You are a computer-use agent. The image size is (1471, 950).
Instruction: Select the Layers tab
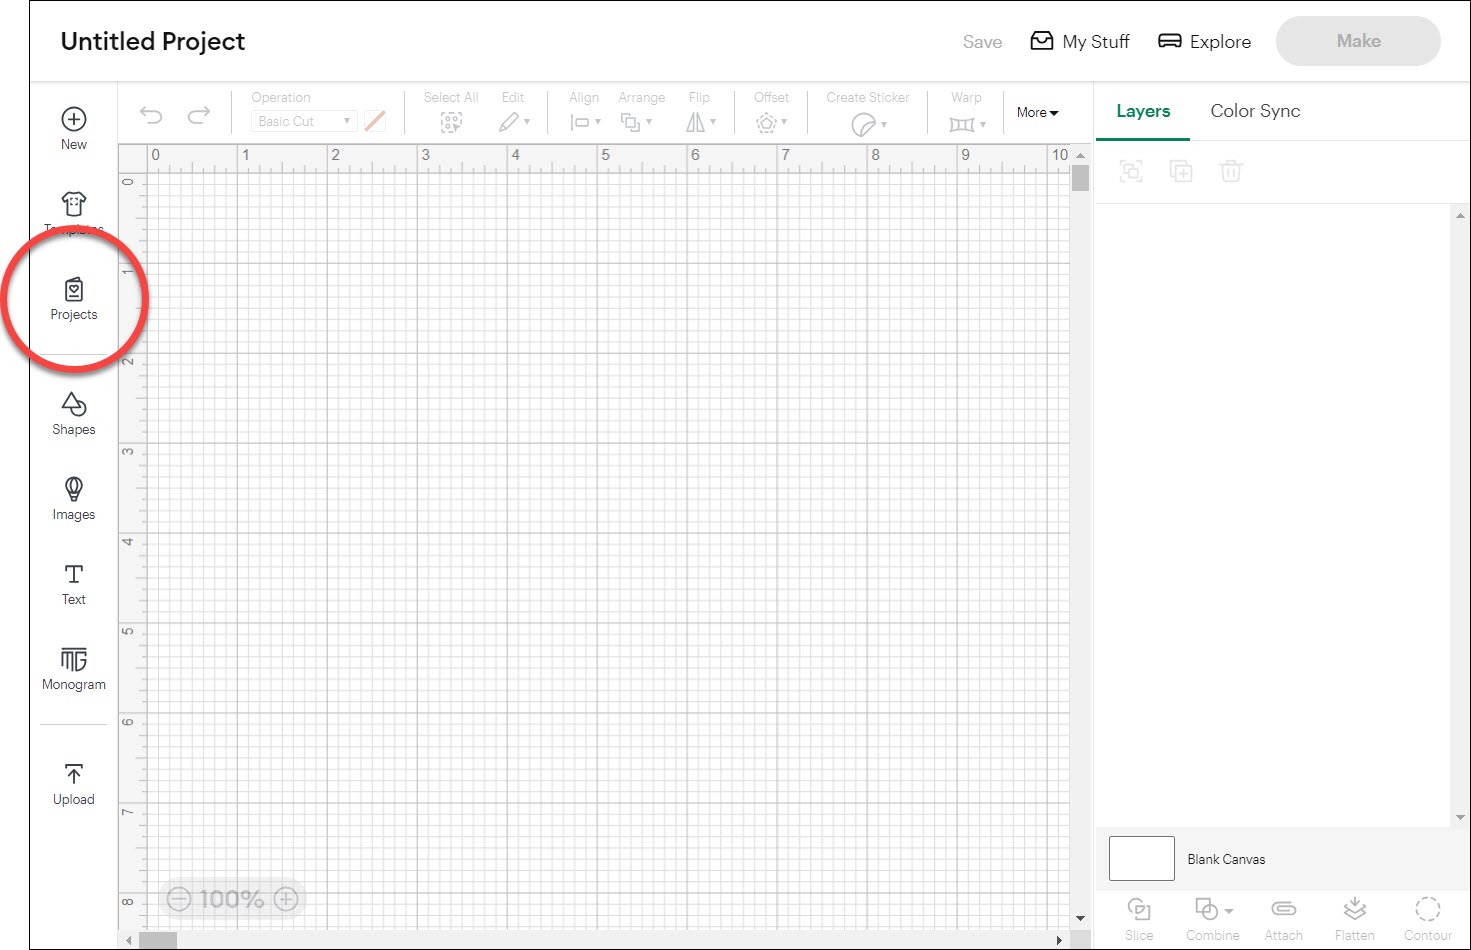pos(1142,111)
